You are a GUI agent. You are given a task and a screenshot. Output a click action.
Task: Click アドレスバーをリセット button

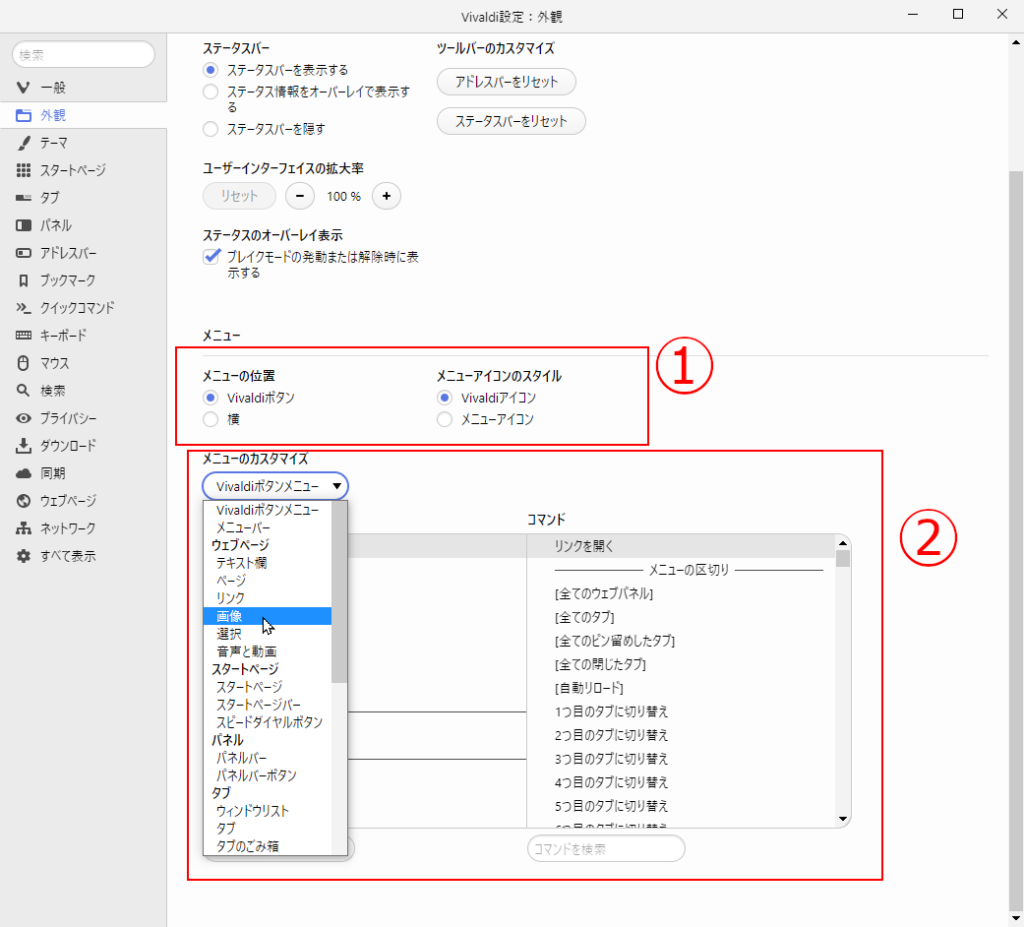coord(506,82)
